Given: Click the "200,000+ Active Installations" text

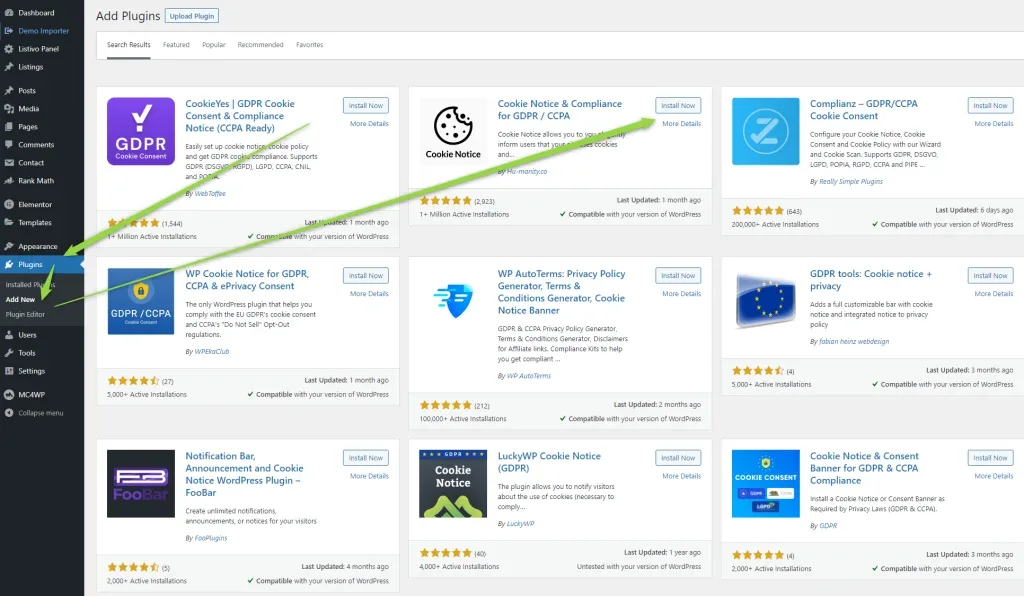Looking at the screenshot, I should 775,225.
